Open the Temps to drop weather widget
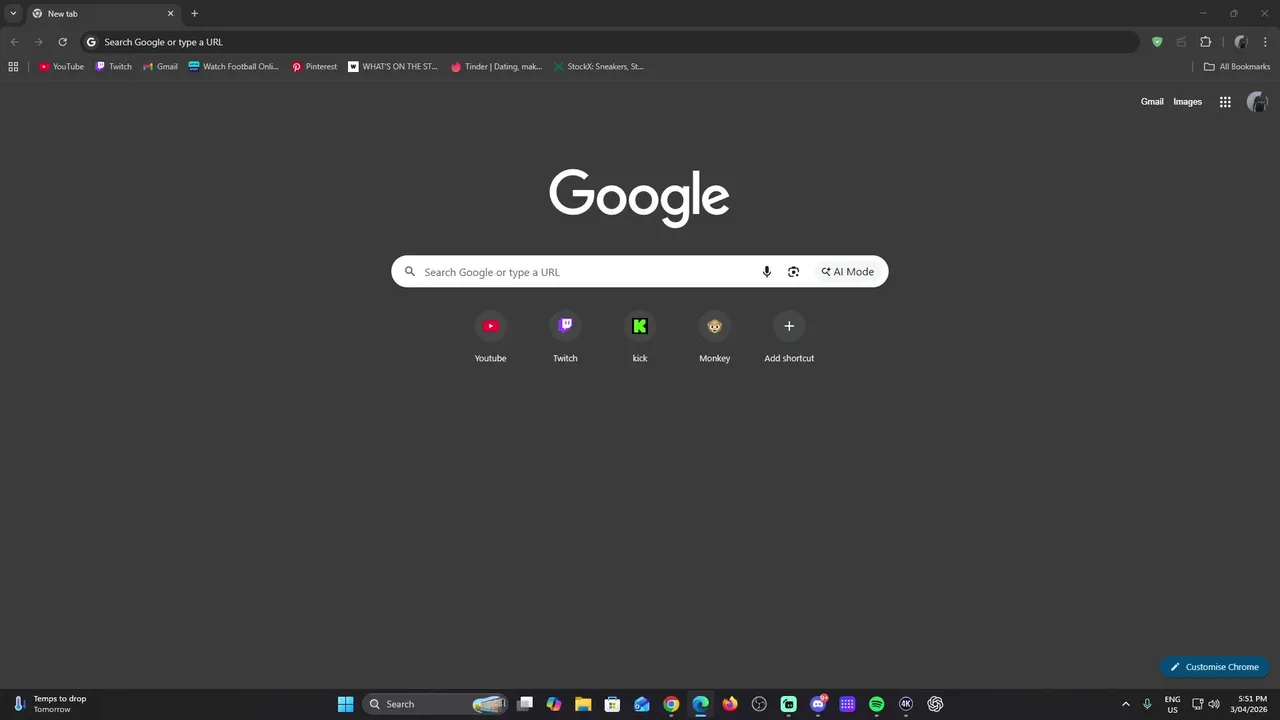This screenshot has width=1280, height=720. tap(50, 704)
